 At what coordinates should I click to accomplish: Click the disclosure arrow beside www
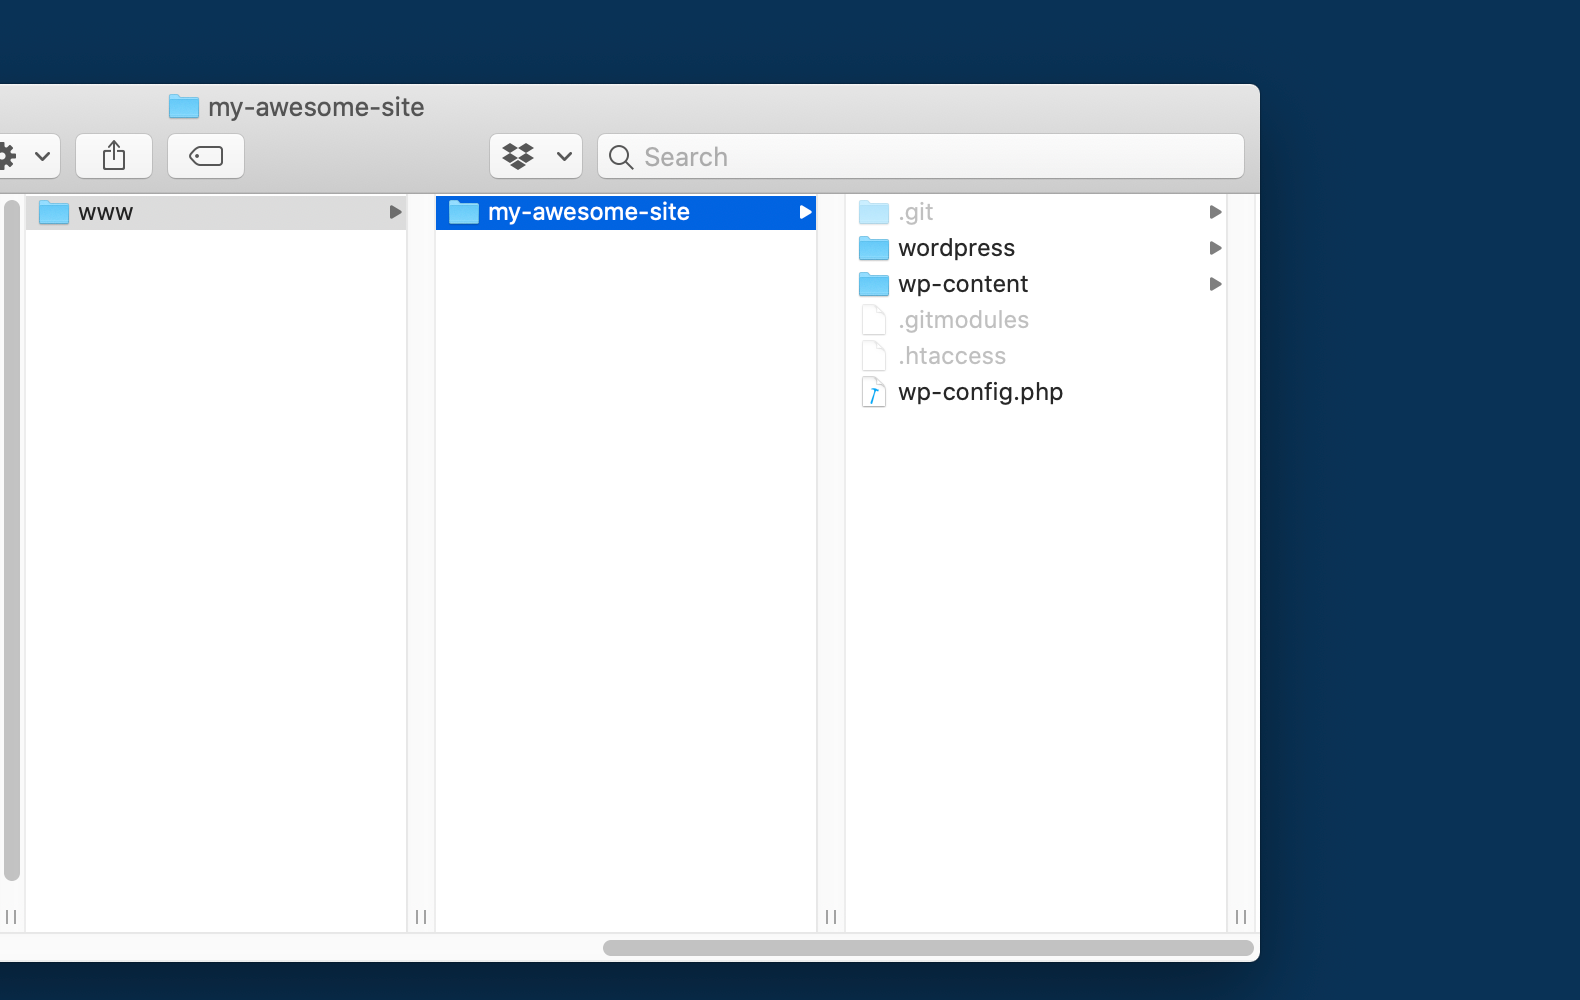pyautogui.click(x=395, y=212)
